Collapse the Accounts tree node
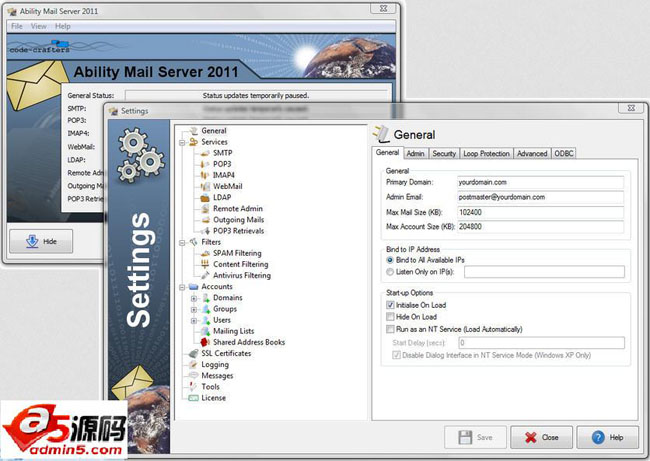 tap(182, 287)
